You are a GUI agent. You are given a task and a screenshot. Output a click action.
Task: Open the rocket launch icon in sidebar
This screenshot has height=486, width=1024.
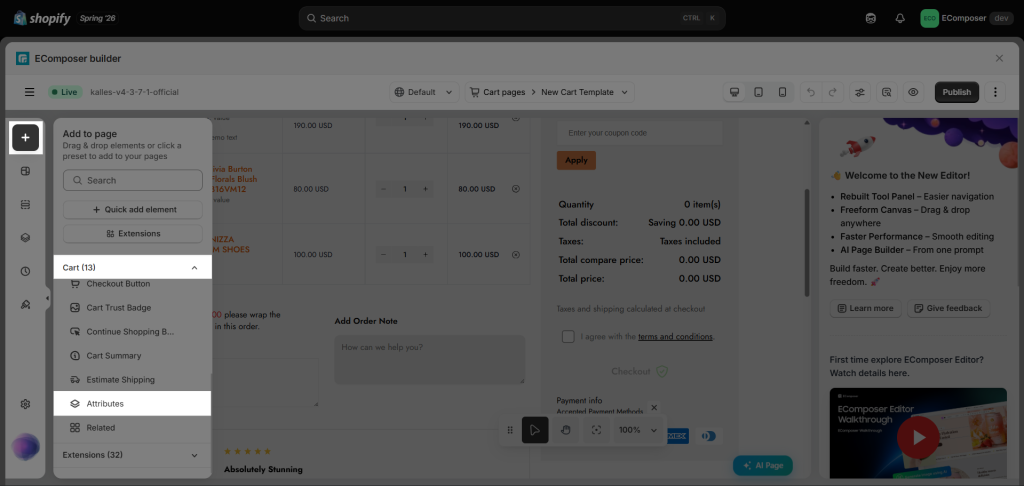[25, 304]
